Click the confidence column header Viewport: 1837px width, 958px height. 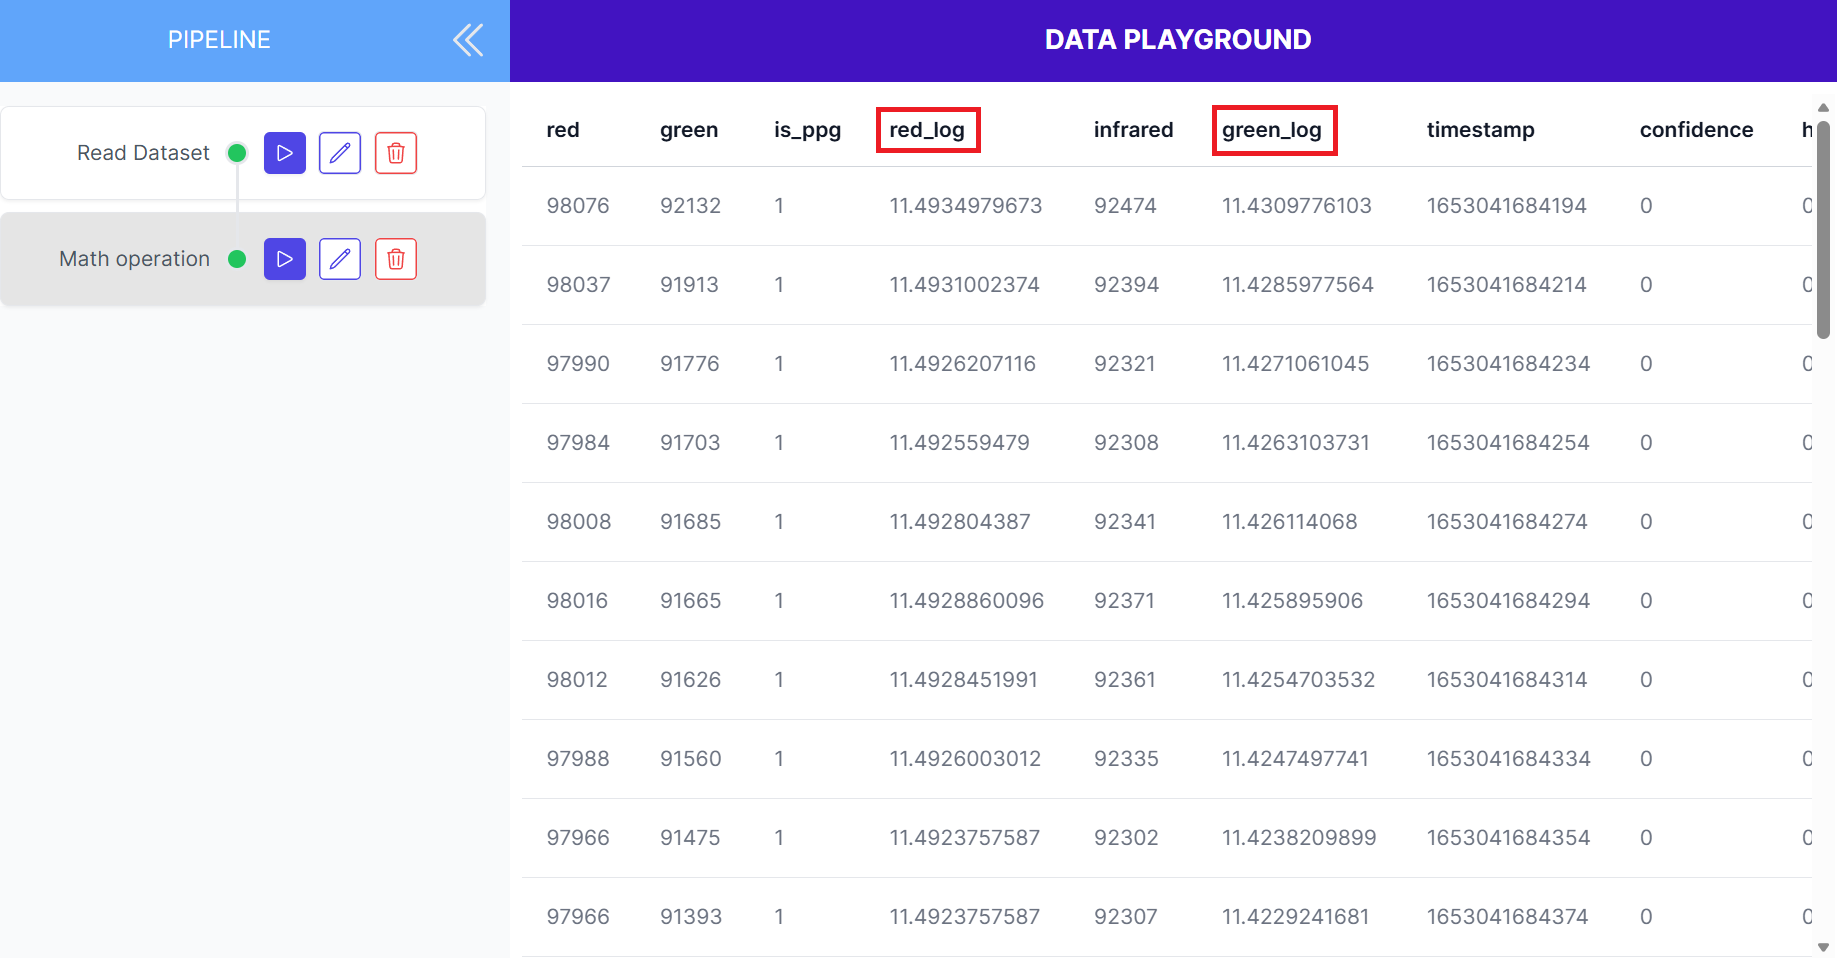click(x=1696, y=130)
